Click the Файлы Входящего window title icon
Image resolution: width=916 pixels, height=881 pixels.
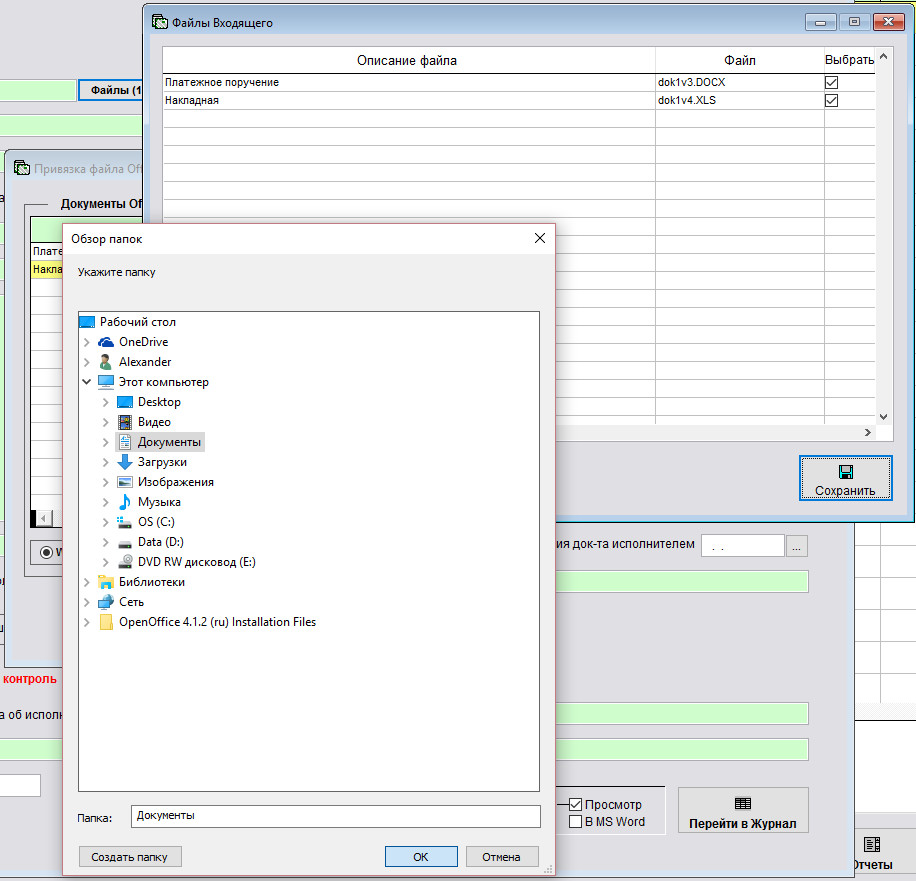(159, 22)
